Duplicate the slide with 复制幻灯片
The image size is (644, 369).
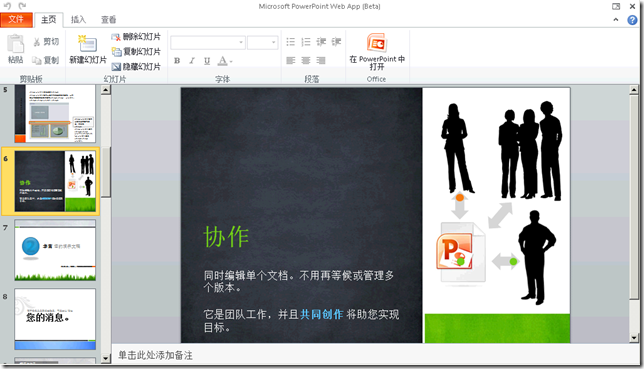136,52
